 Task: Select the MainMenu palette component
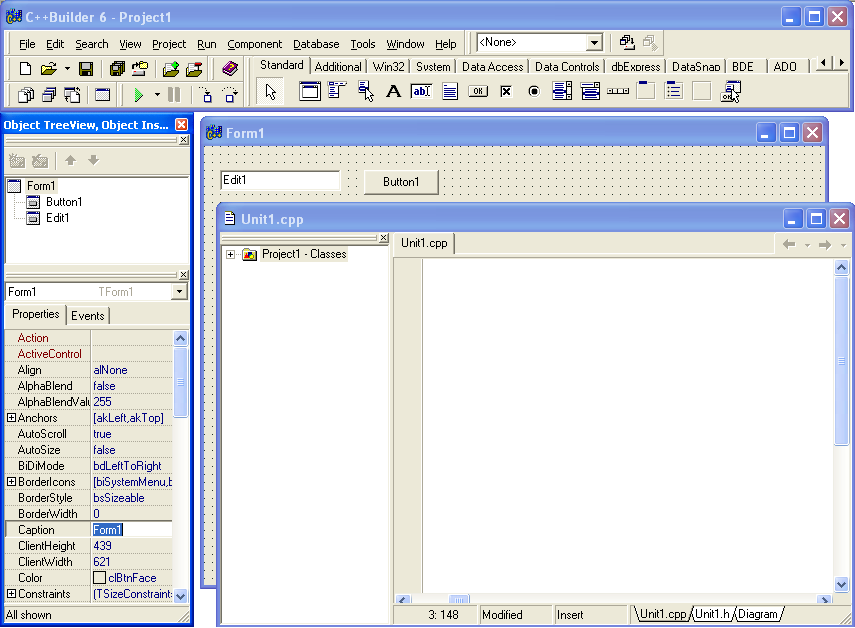pos(338,91)
